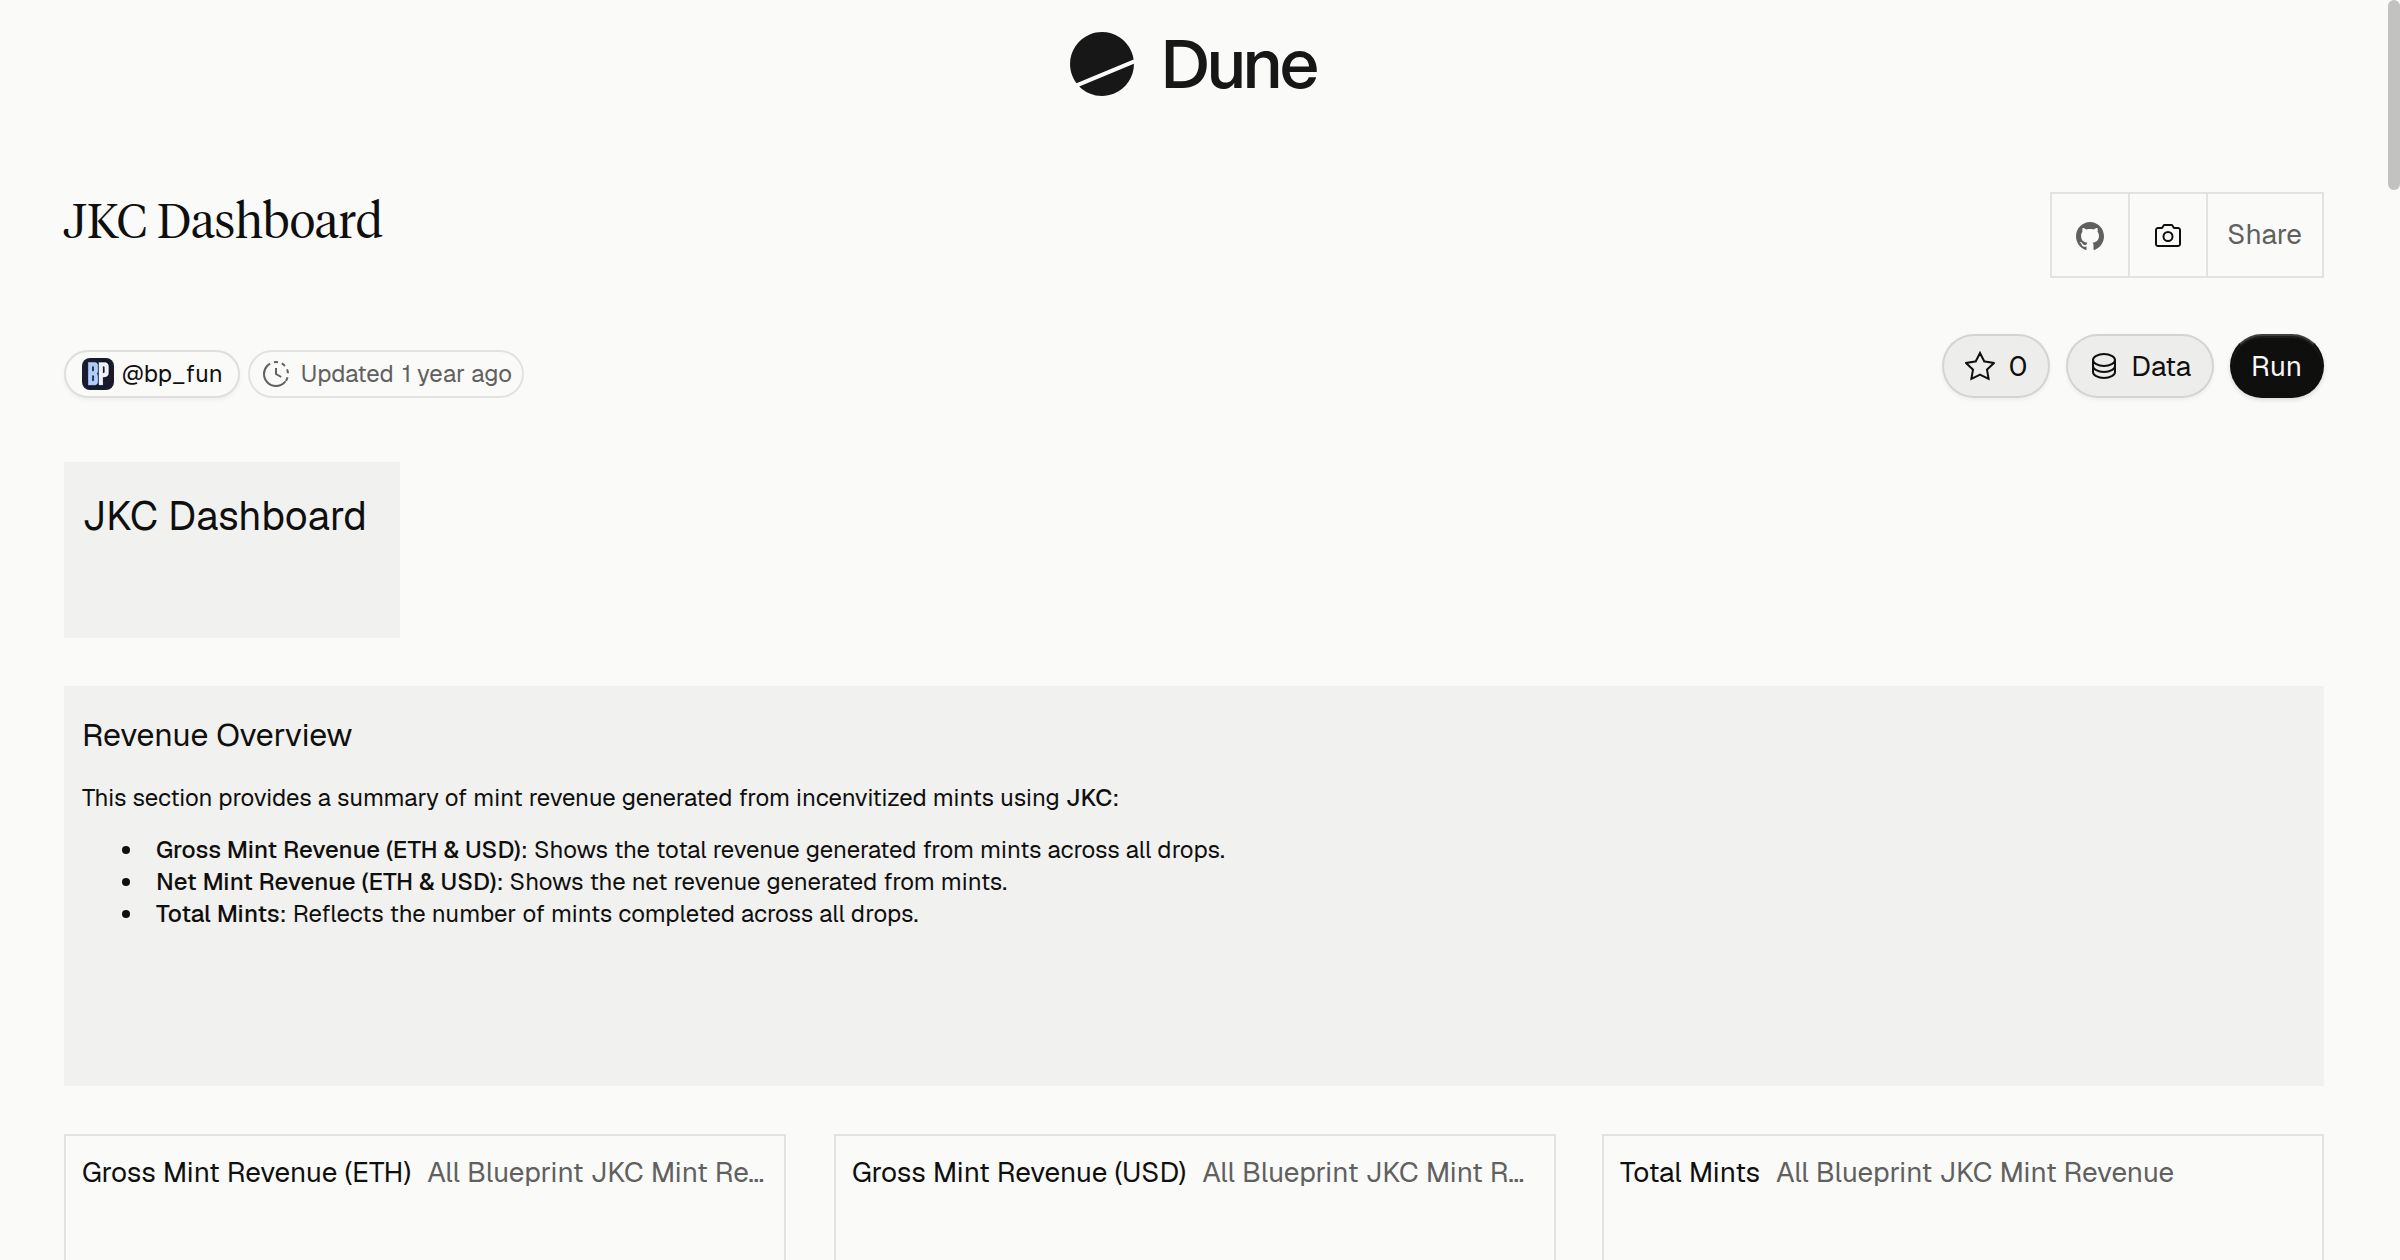This screenshot has width=2400, height=1260.
Task: Click the Gross Mint Revenue (ETH & USD) bullet
Action: 690,850
